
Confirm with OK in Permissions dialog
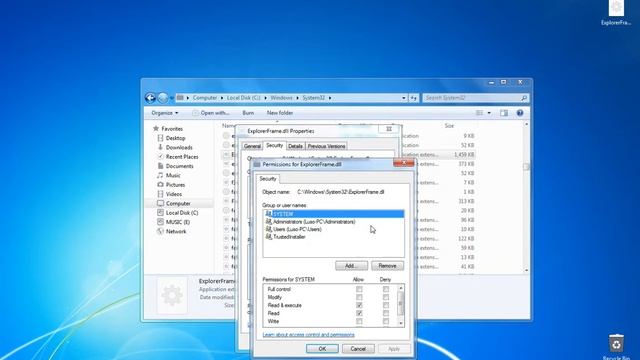click(322, 349)
